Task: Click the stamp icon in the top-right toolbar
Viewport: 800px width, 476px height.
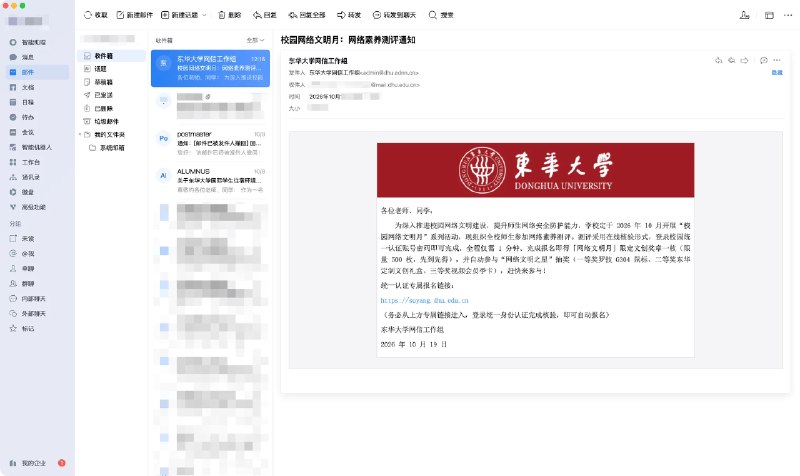Action: (744, 15)
